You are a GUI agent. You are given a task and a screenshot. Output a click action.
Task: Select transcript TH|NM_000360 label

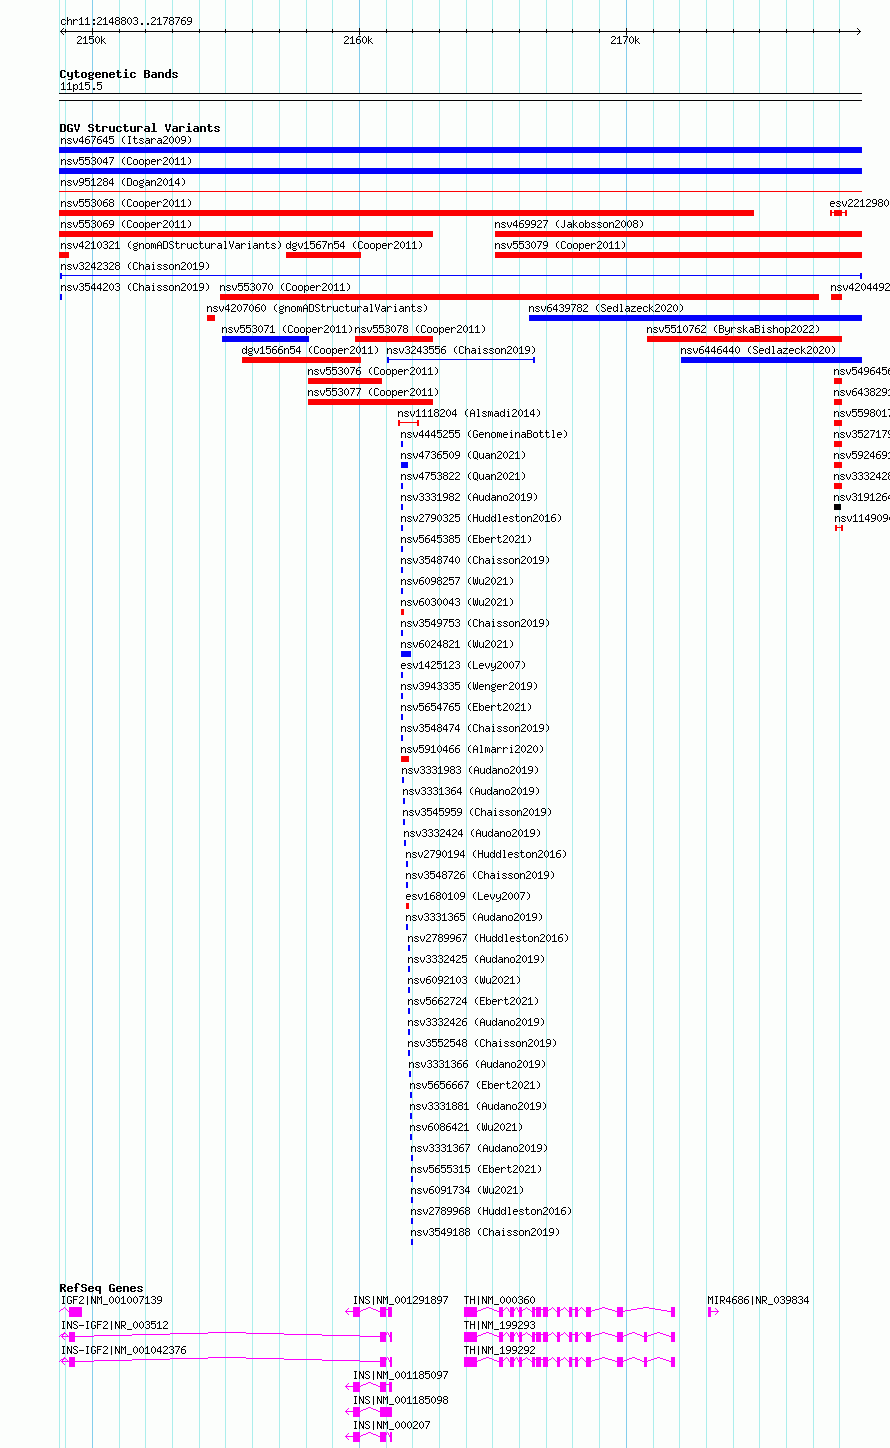click(x=500, y=1300)
